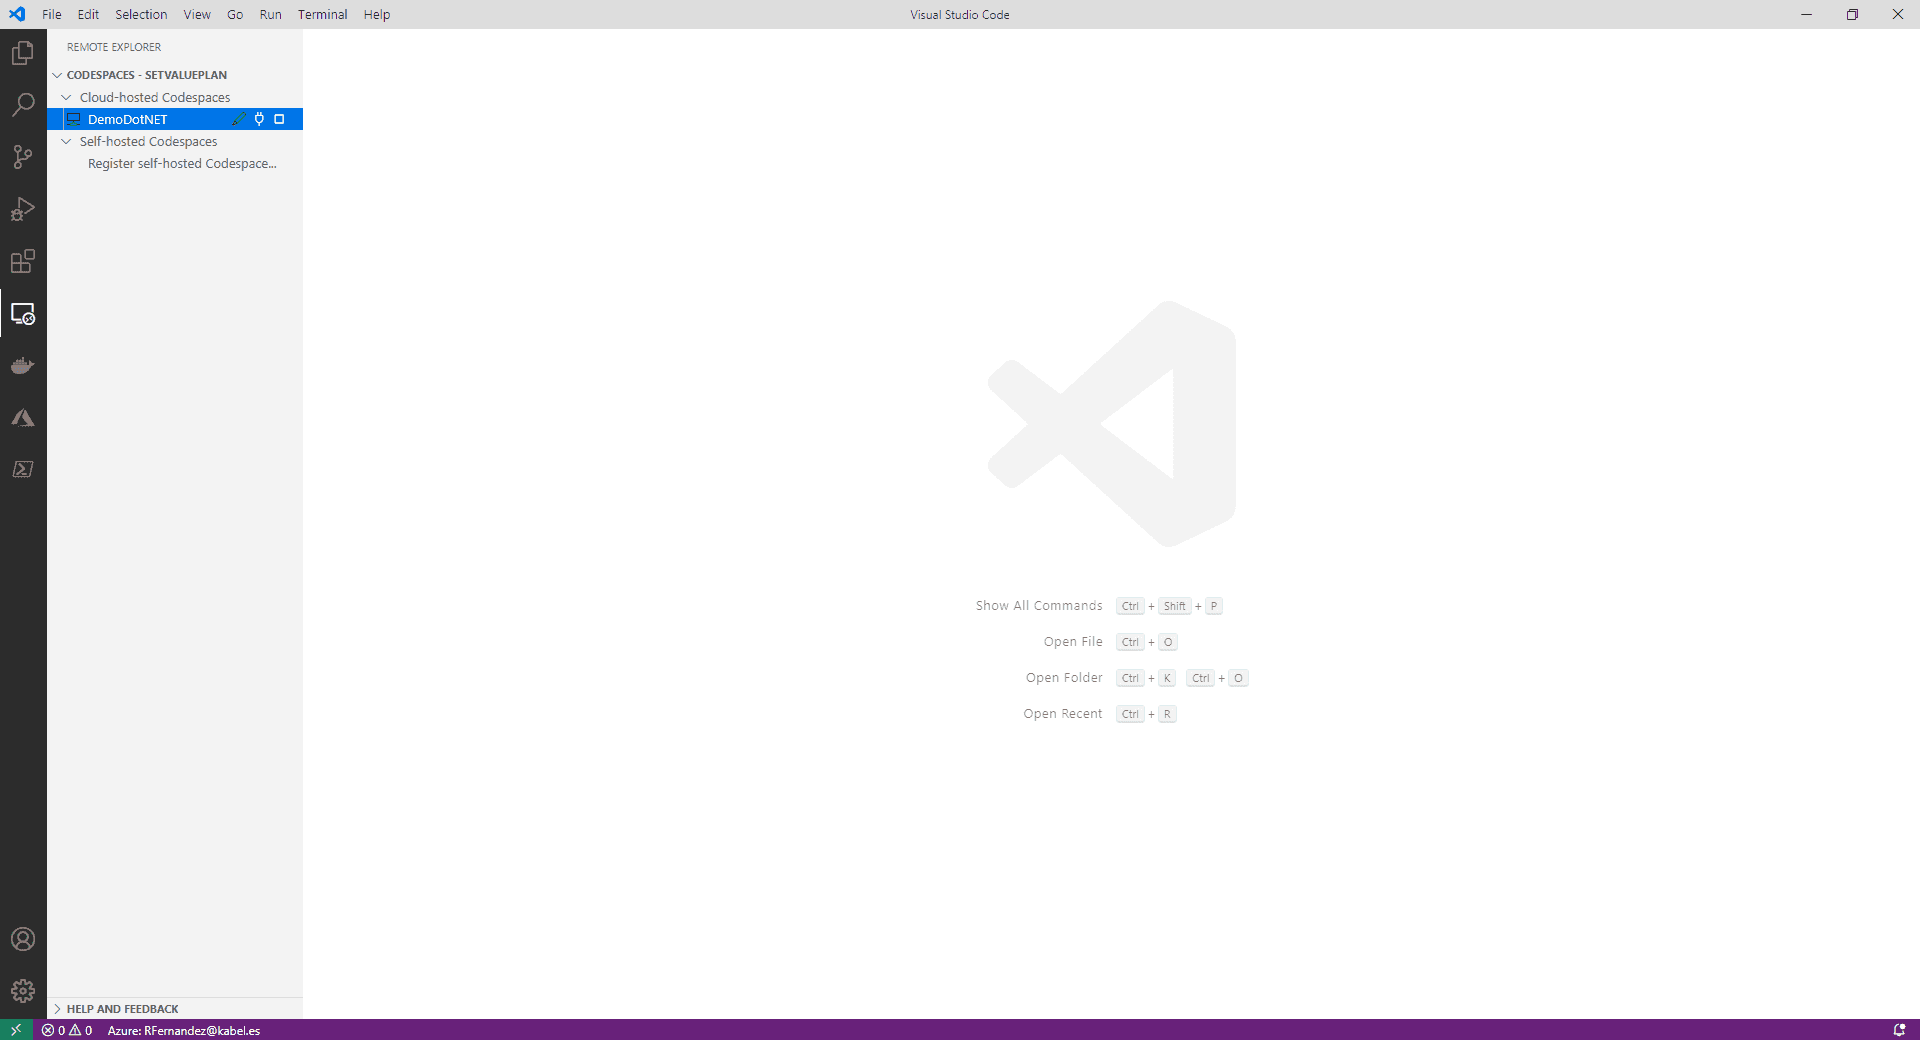Select the DemoDotNET codespace

(x=175, y=119)
